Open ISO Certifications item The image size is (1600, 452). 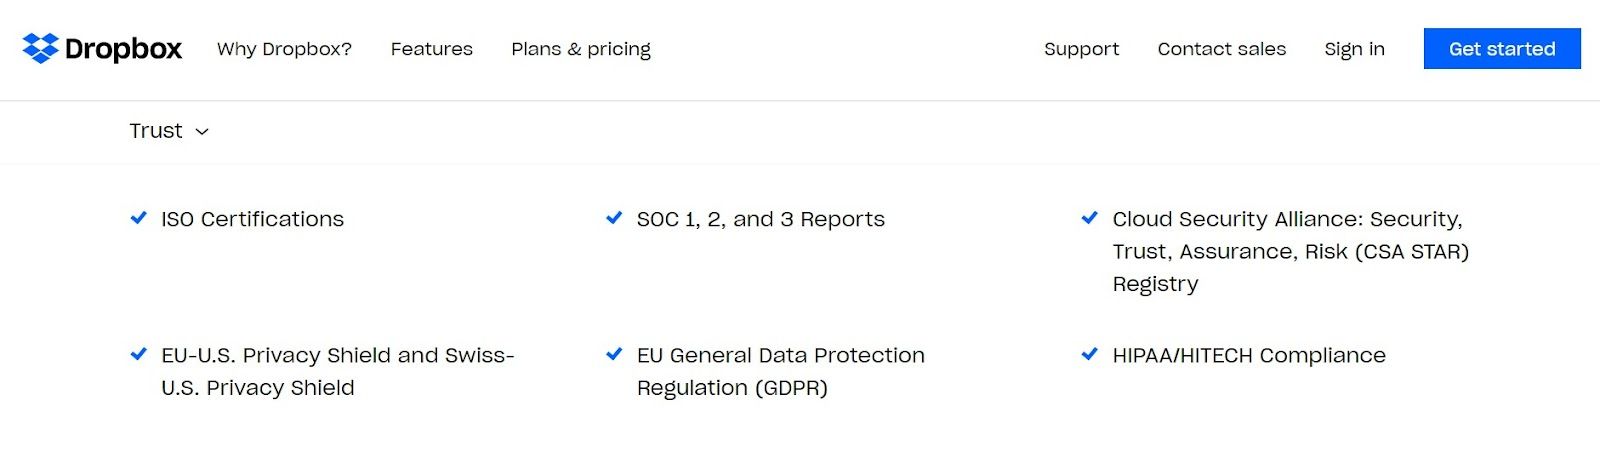[252, 219]
